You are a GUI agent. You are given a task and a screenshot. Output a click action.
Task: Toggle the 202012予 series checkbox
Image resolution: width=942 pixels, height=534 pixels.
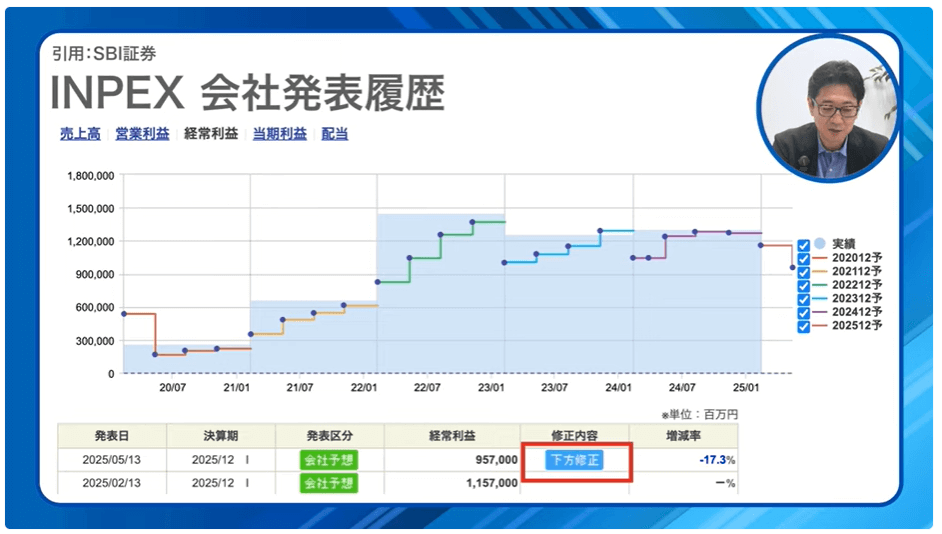[x=803, y=259]
